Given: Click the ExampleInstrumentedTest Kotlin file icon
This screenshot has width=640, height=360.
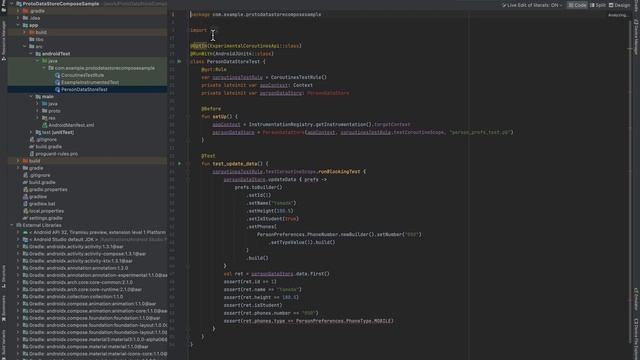Looking at the screenshot, I should [x=57, y=82].
